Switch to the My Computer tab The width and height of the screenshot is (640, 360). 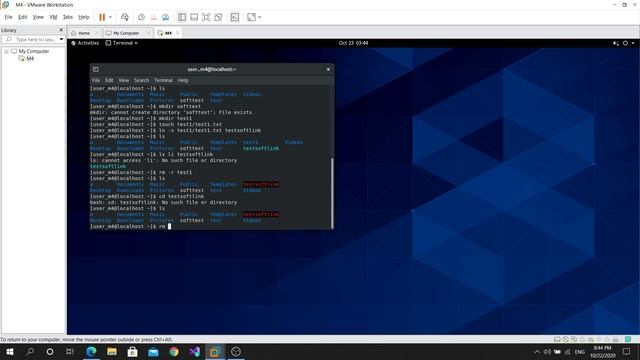pos(126,33)
